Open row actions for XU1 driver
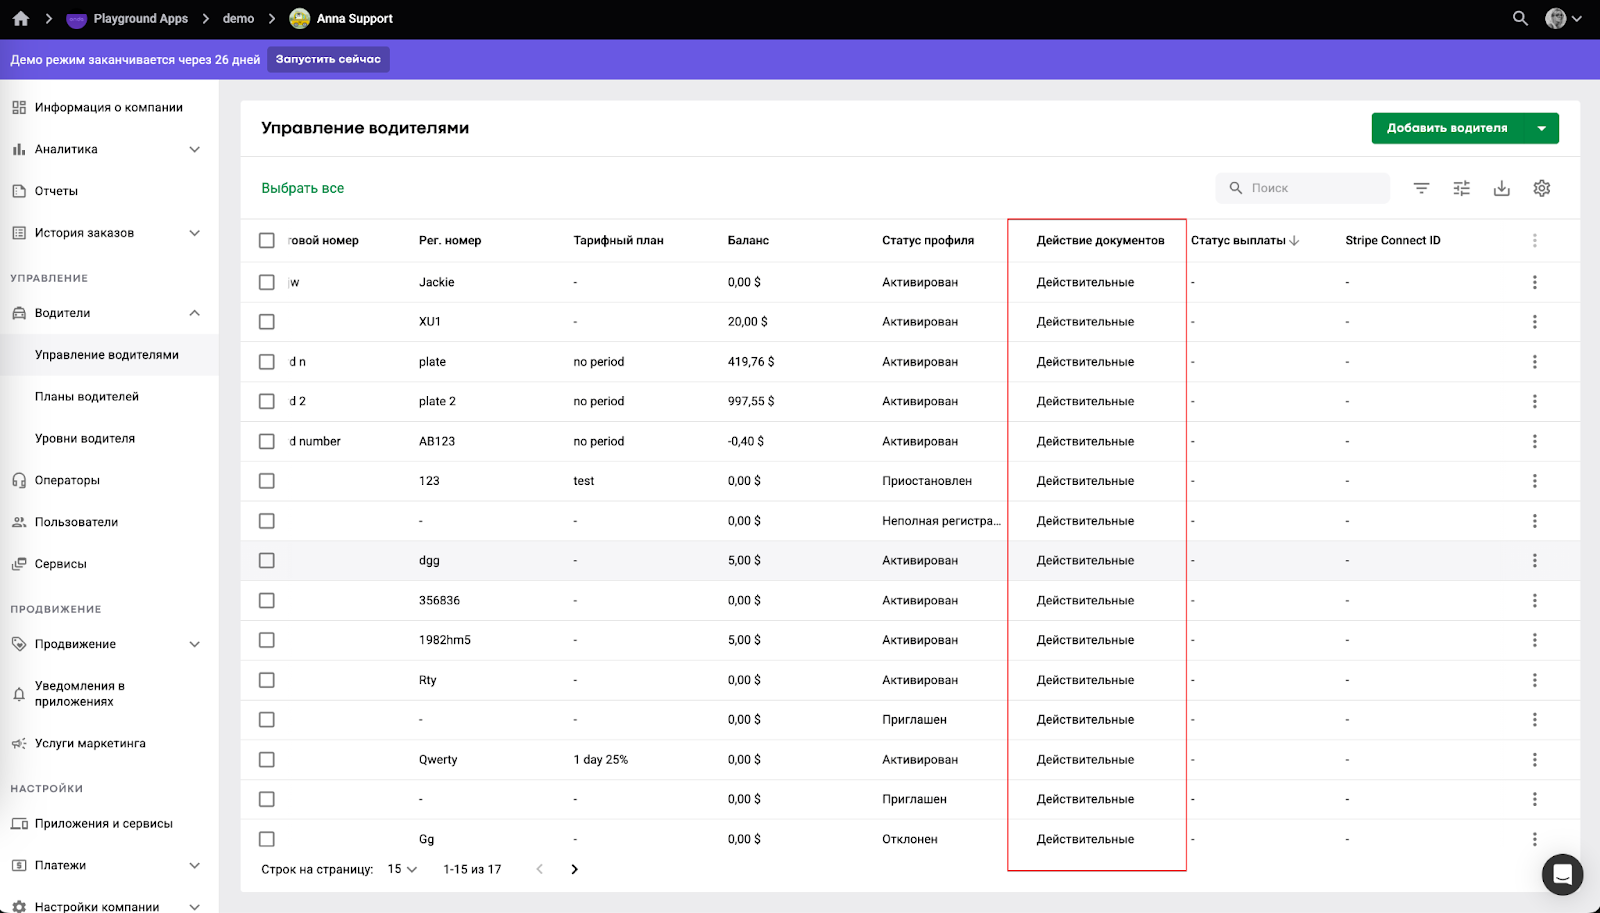 coord(1534,322)
